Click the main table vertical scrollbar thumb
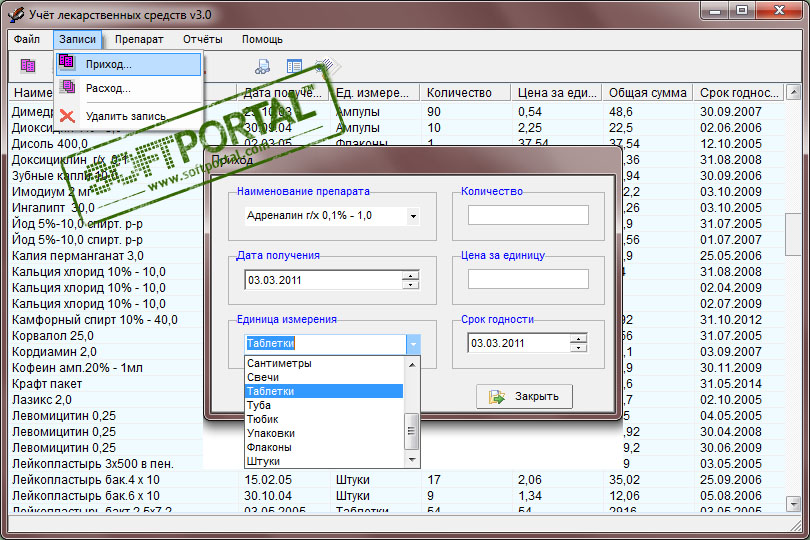This screenshot has width=810, height=540. tap(793, 234)
